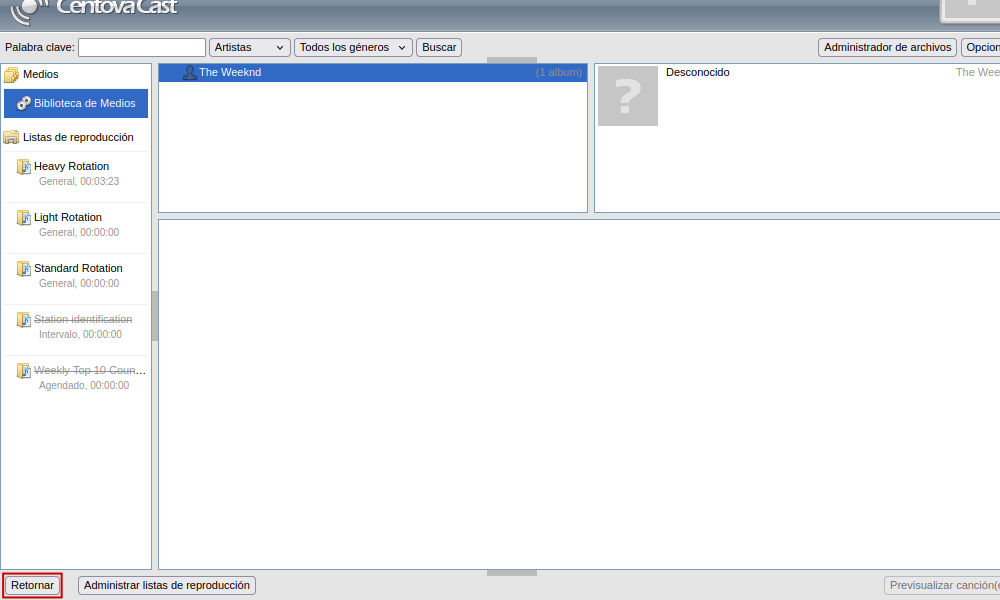
Task: Open the Administrador de archivos
Action: tap(887, 48)
